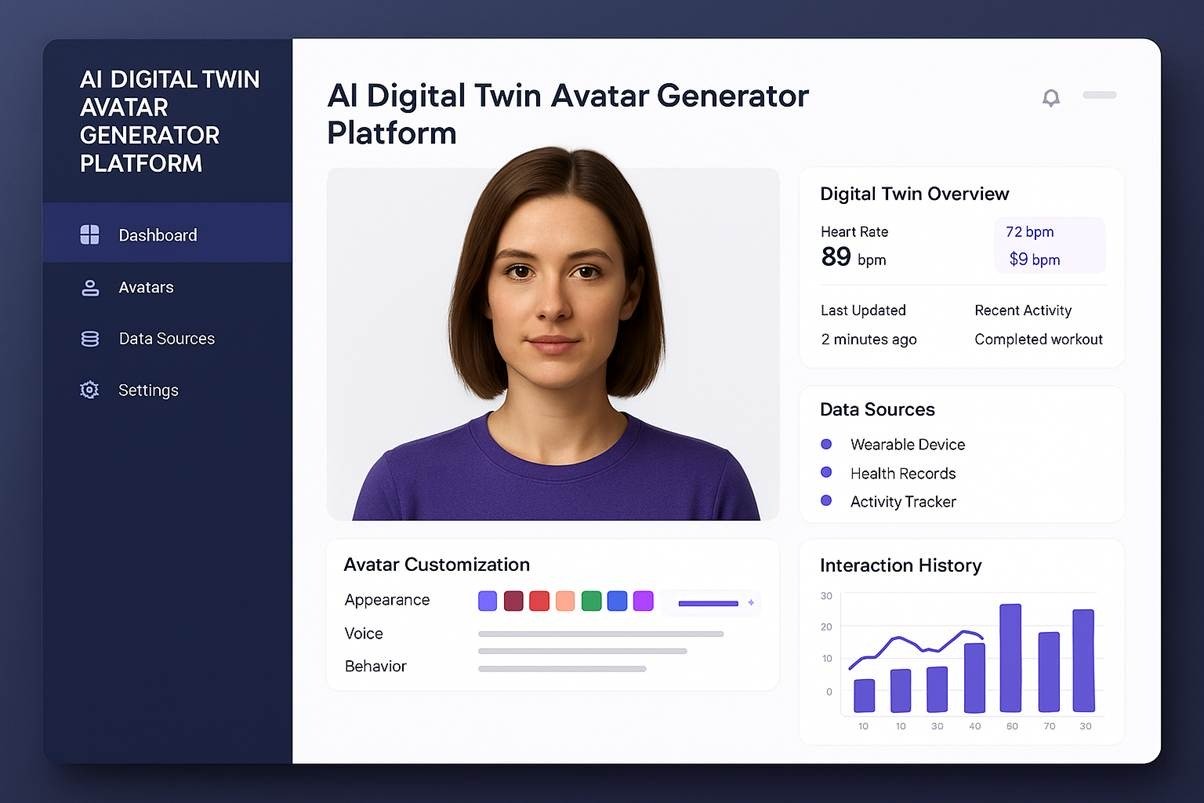Pick the green appearance color swatch

[591, 601]
